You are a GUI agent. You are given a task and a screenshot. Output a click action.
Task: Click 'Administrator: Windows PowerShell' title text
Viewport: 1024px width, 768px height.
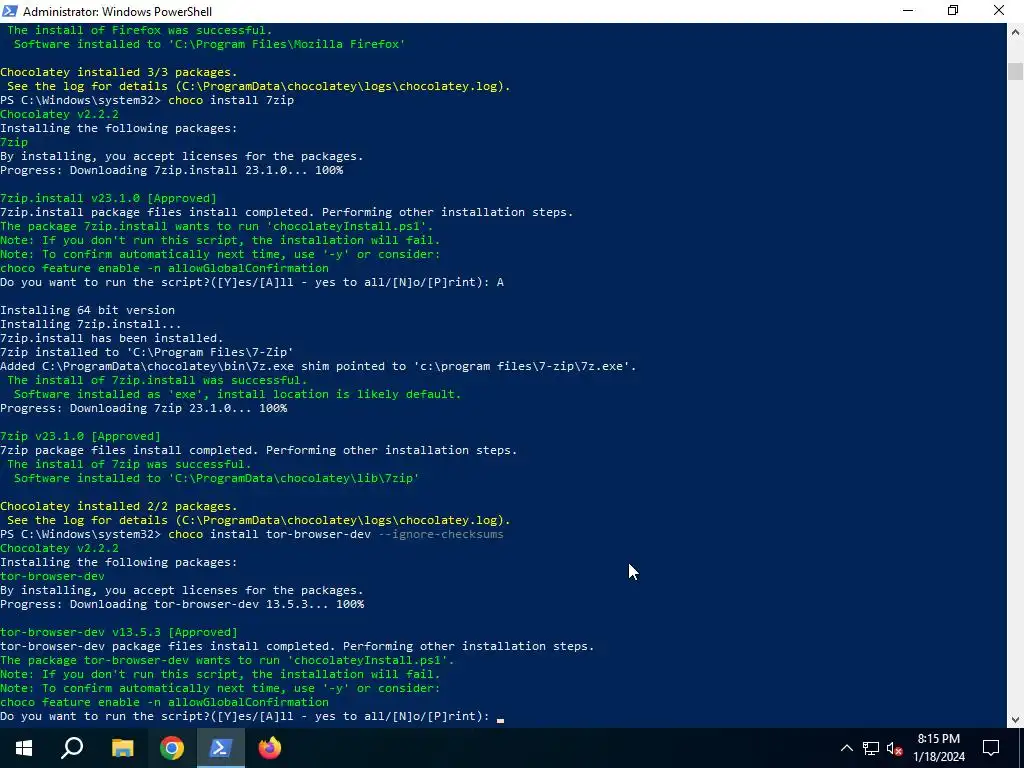click(x=118, y=11)
